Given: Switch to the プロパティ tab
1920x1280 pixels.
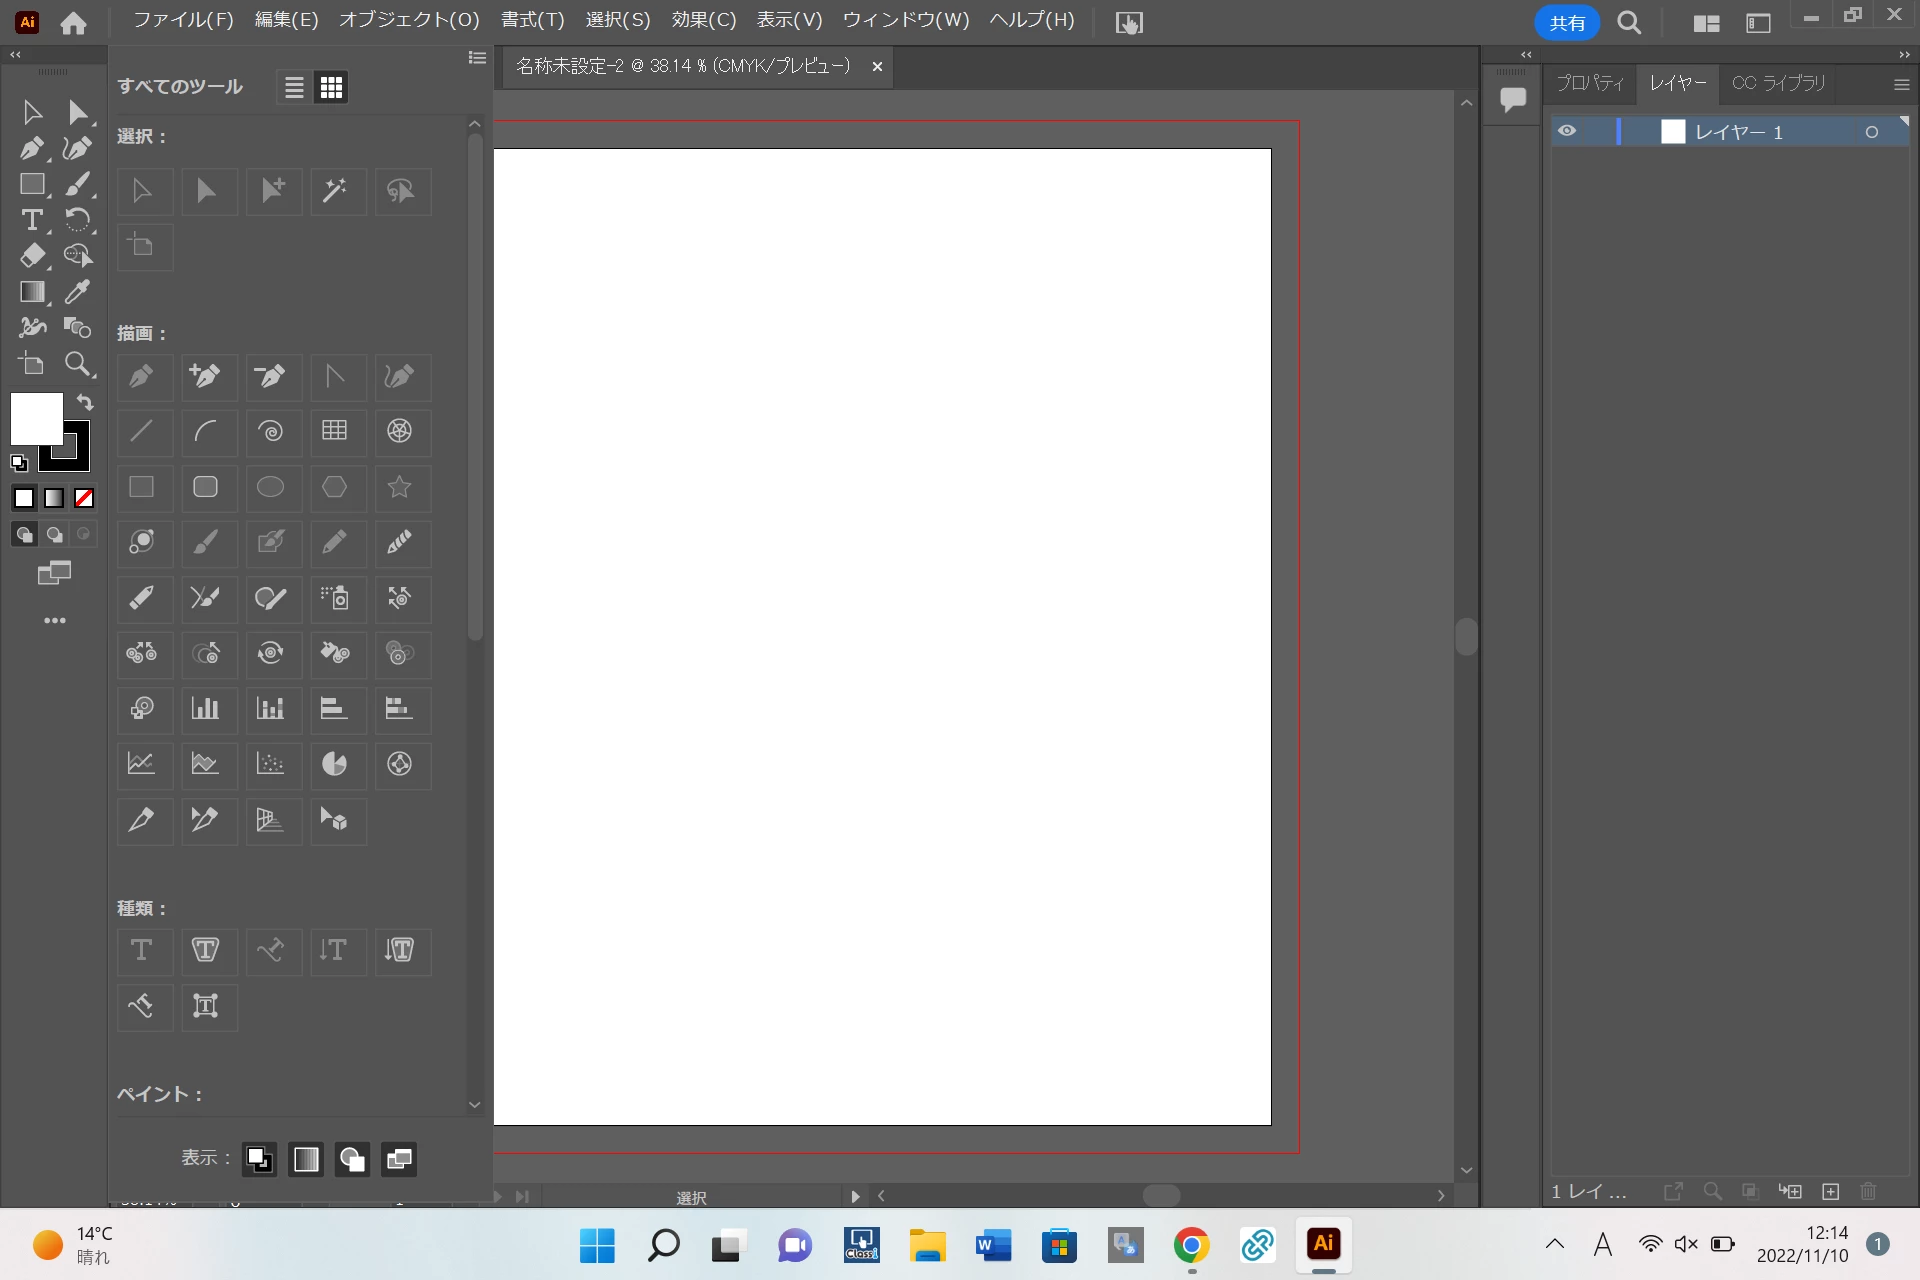Looking at the screenshot, I should pos(1589,83).
